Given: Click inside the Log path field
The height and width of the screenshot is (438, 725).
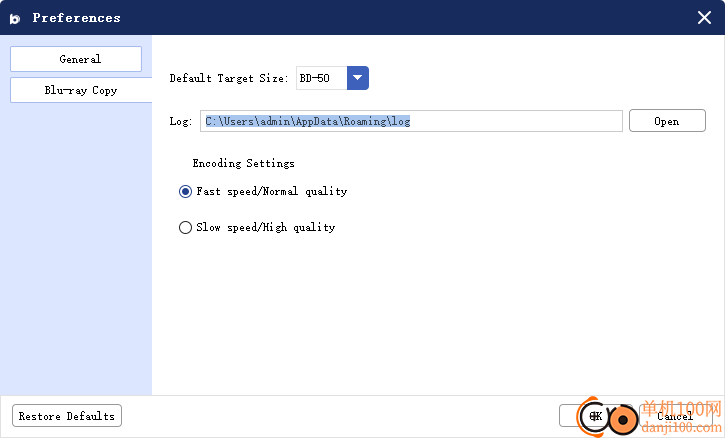Looking at the screenshot, I should click(411, 121).
